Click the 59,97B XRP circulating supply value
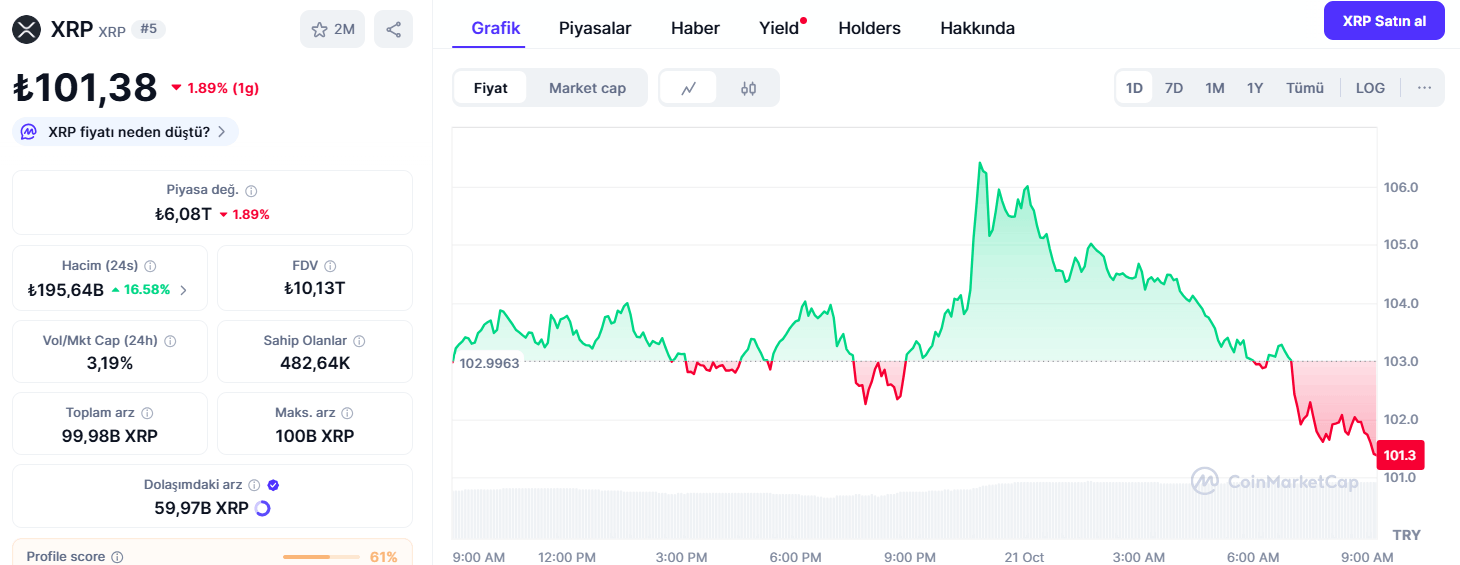The image size is (1460, 565). [x=201, y=508]
